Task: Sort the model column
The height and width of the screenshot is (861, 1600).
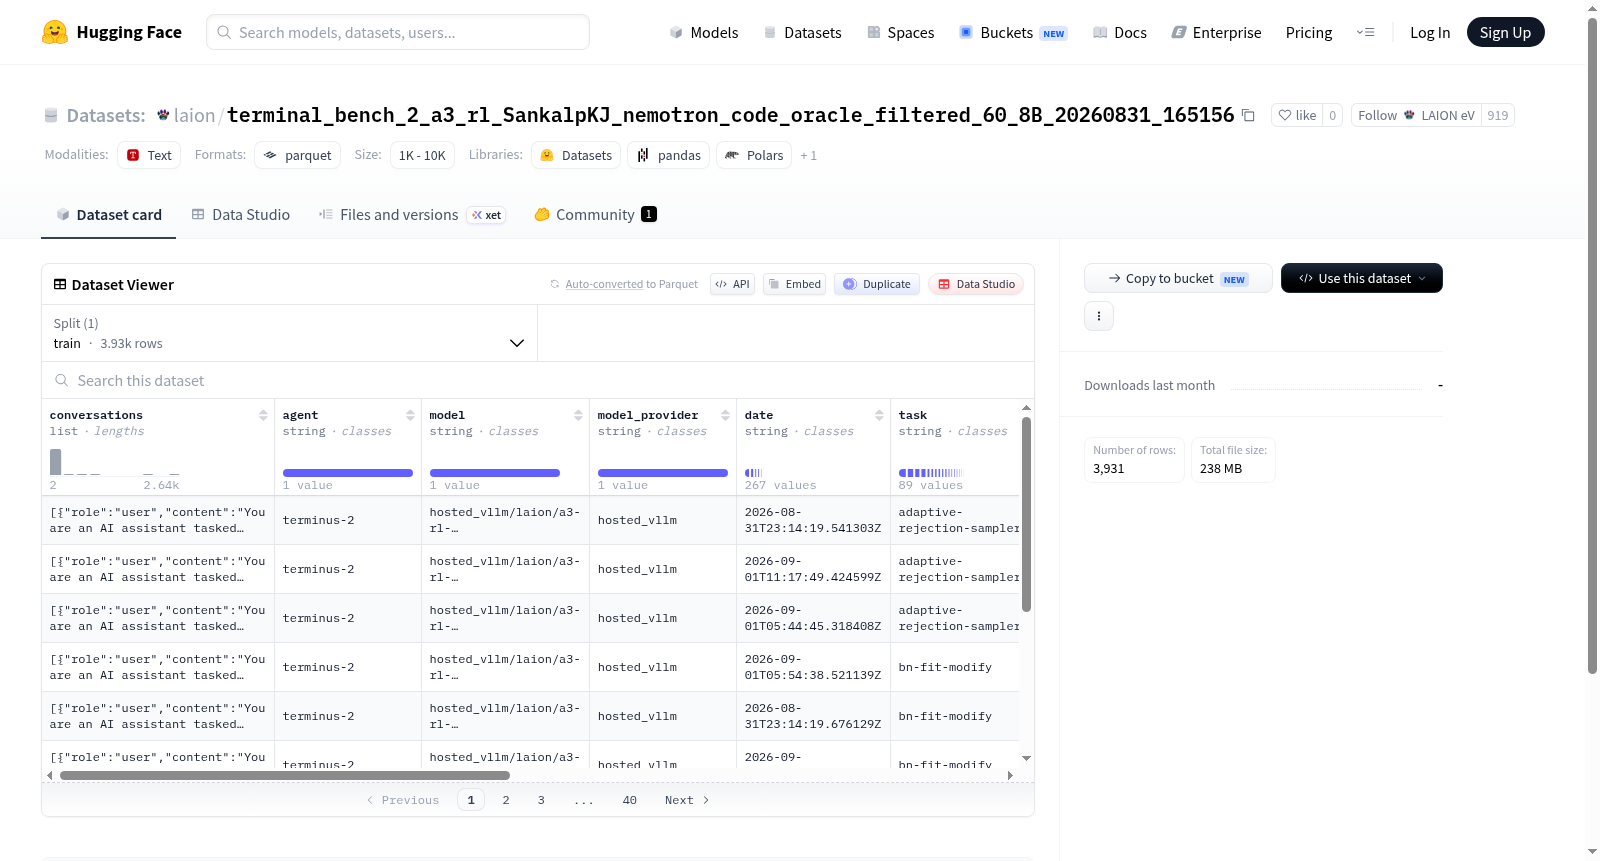Action: tap(578, 415)
